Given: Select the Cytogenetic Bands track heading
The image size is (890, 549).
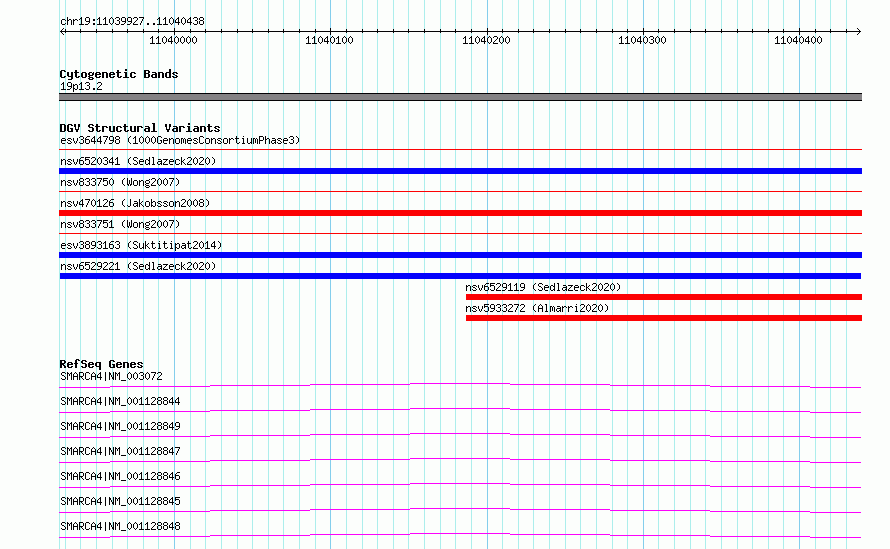Looking at the screenshot, I should click(x=119, y=74).
